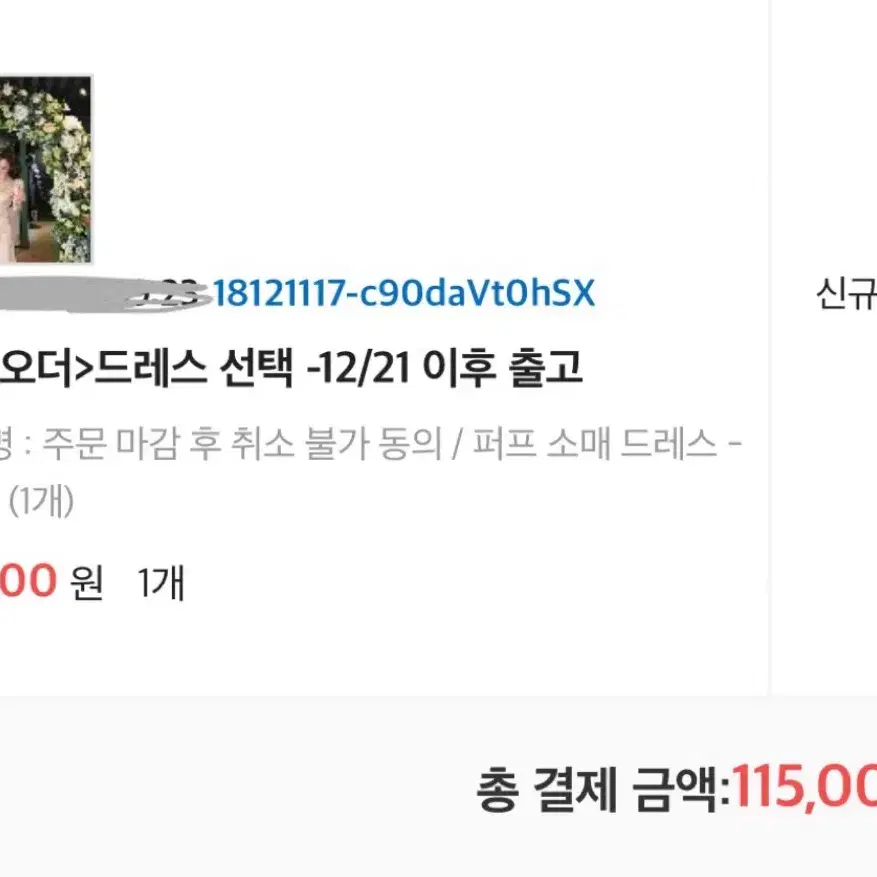Image resolution: width=877 pixels, height=877 pixels.
Task: Open the 드레스 선택 product title
Action: [x=195, y=368]
